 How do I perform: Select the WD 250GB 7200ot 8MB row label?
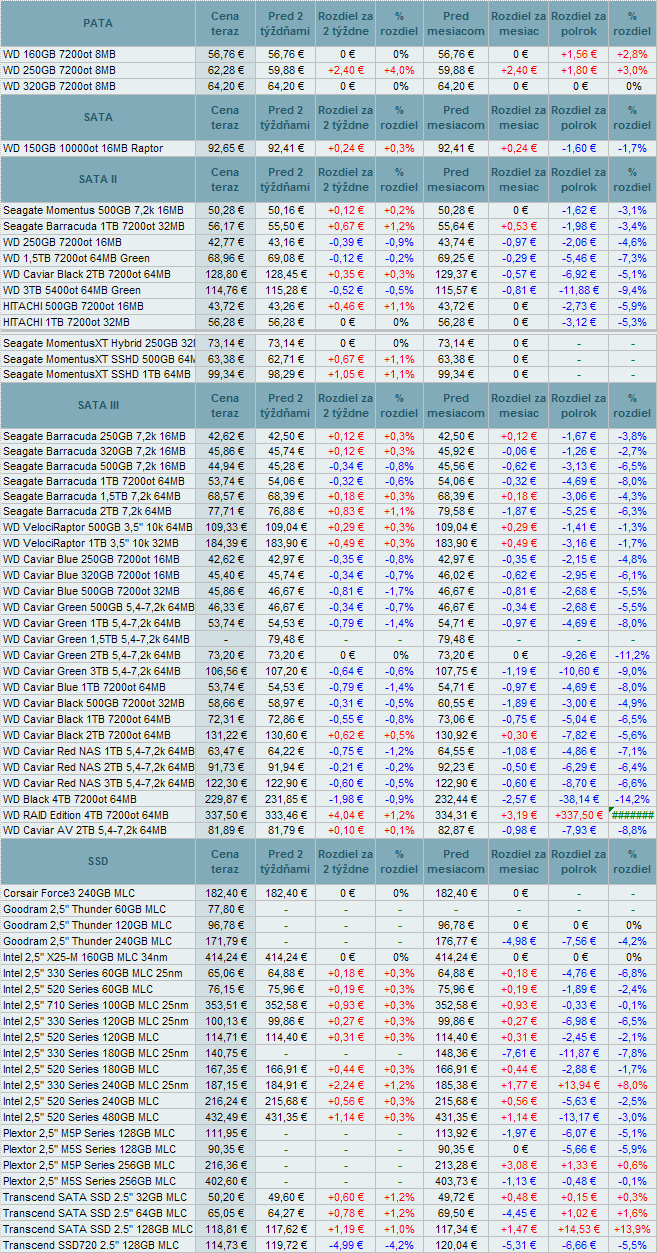point(59,70)
